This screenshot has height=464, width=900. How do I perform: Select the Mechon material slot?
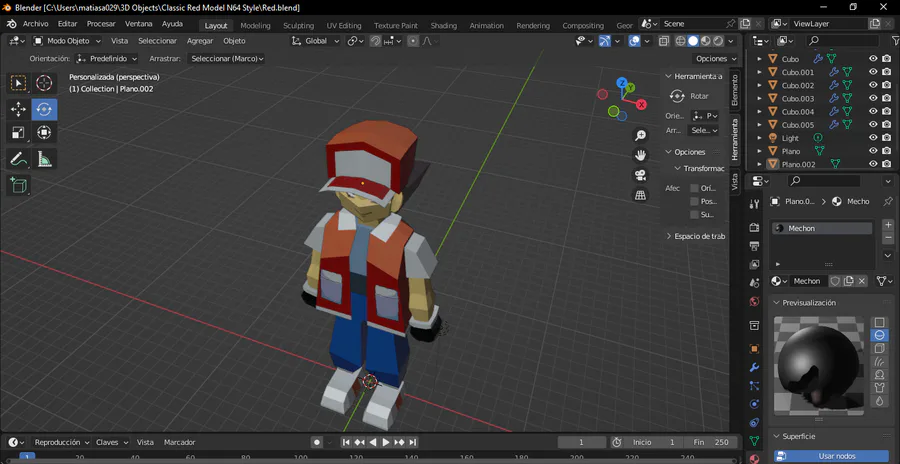coord(822,228)
